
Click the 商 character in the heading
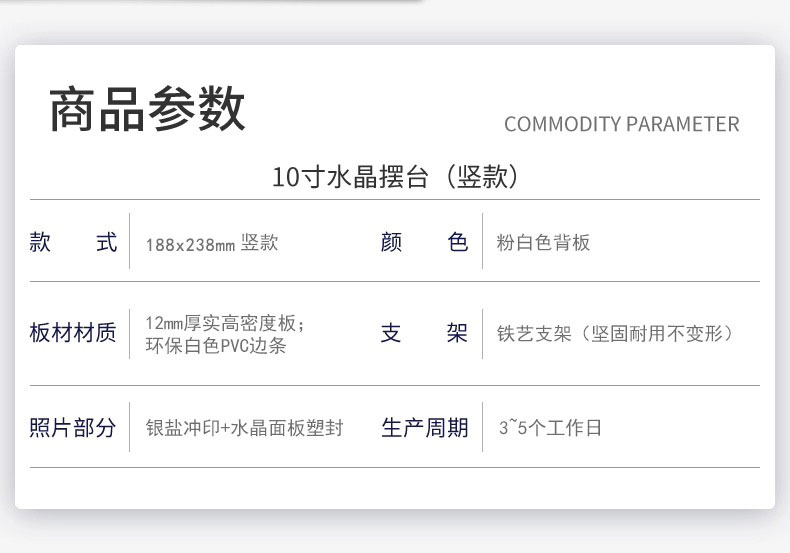(73, 109)
